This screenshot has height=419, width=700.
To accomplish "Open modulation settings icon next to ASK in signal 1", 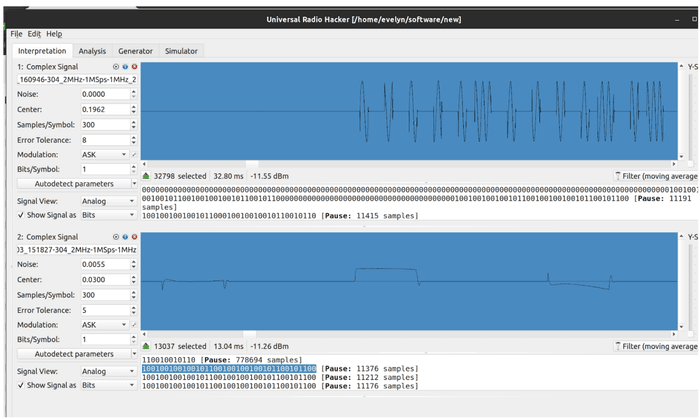I will pyautogui.click(x=132, y=155).
